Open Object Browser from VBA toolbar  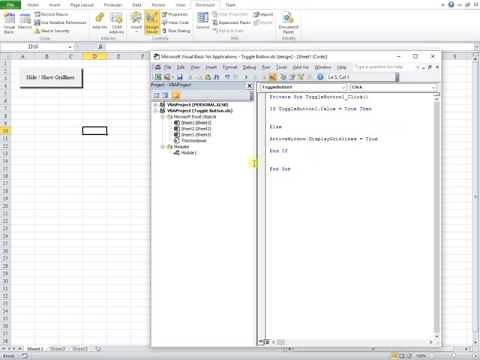301,77
